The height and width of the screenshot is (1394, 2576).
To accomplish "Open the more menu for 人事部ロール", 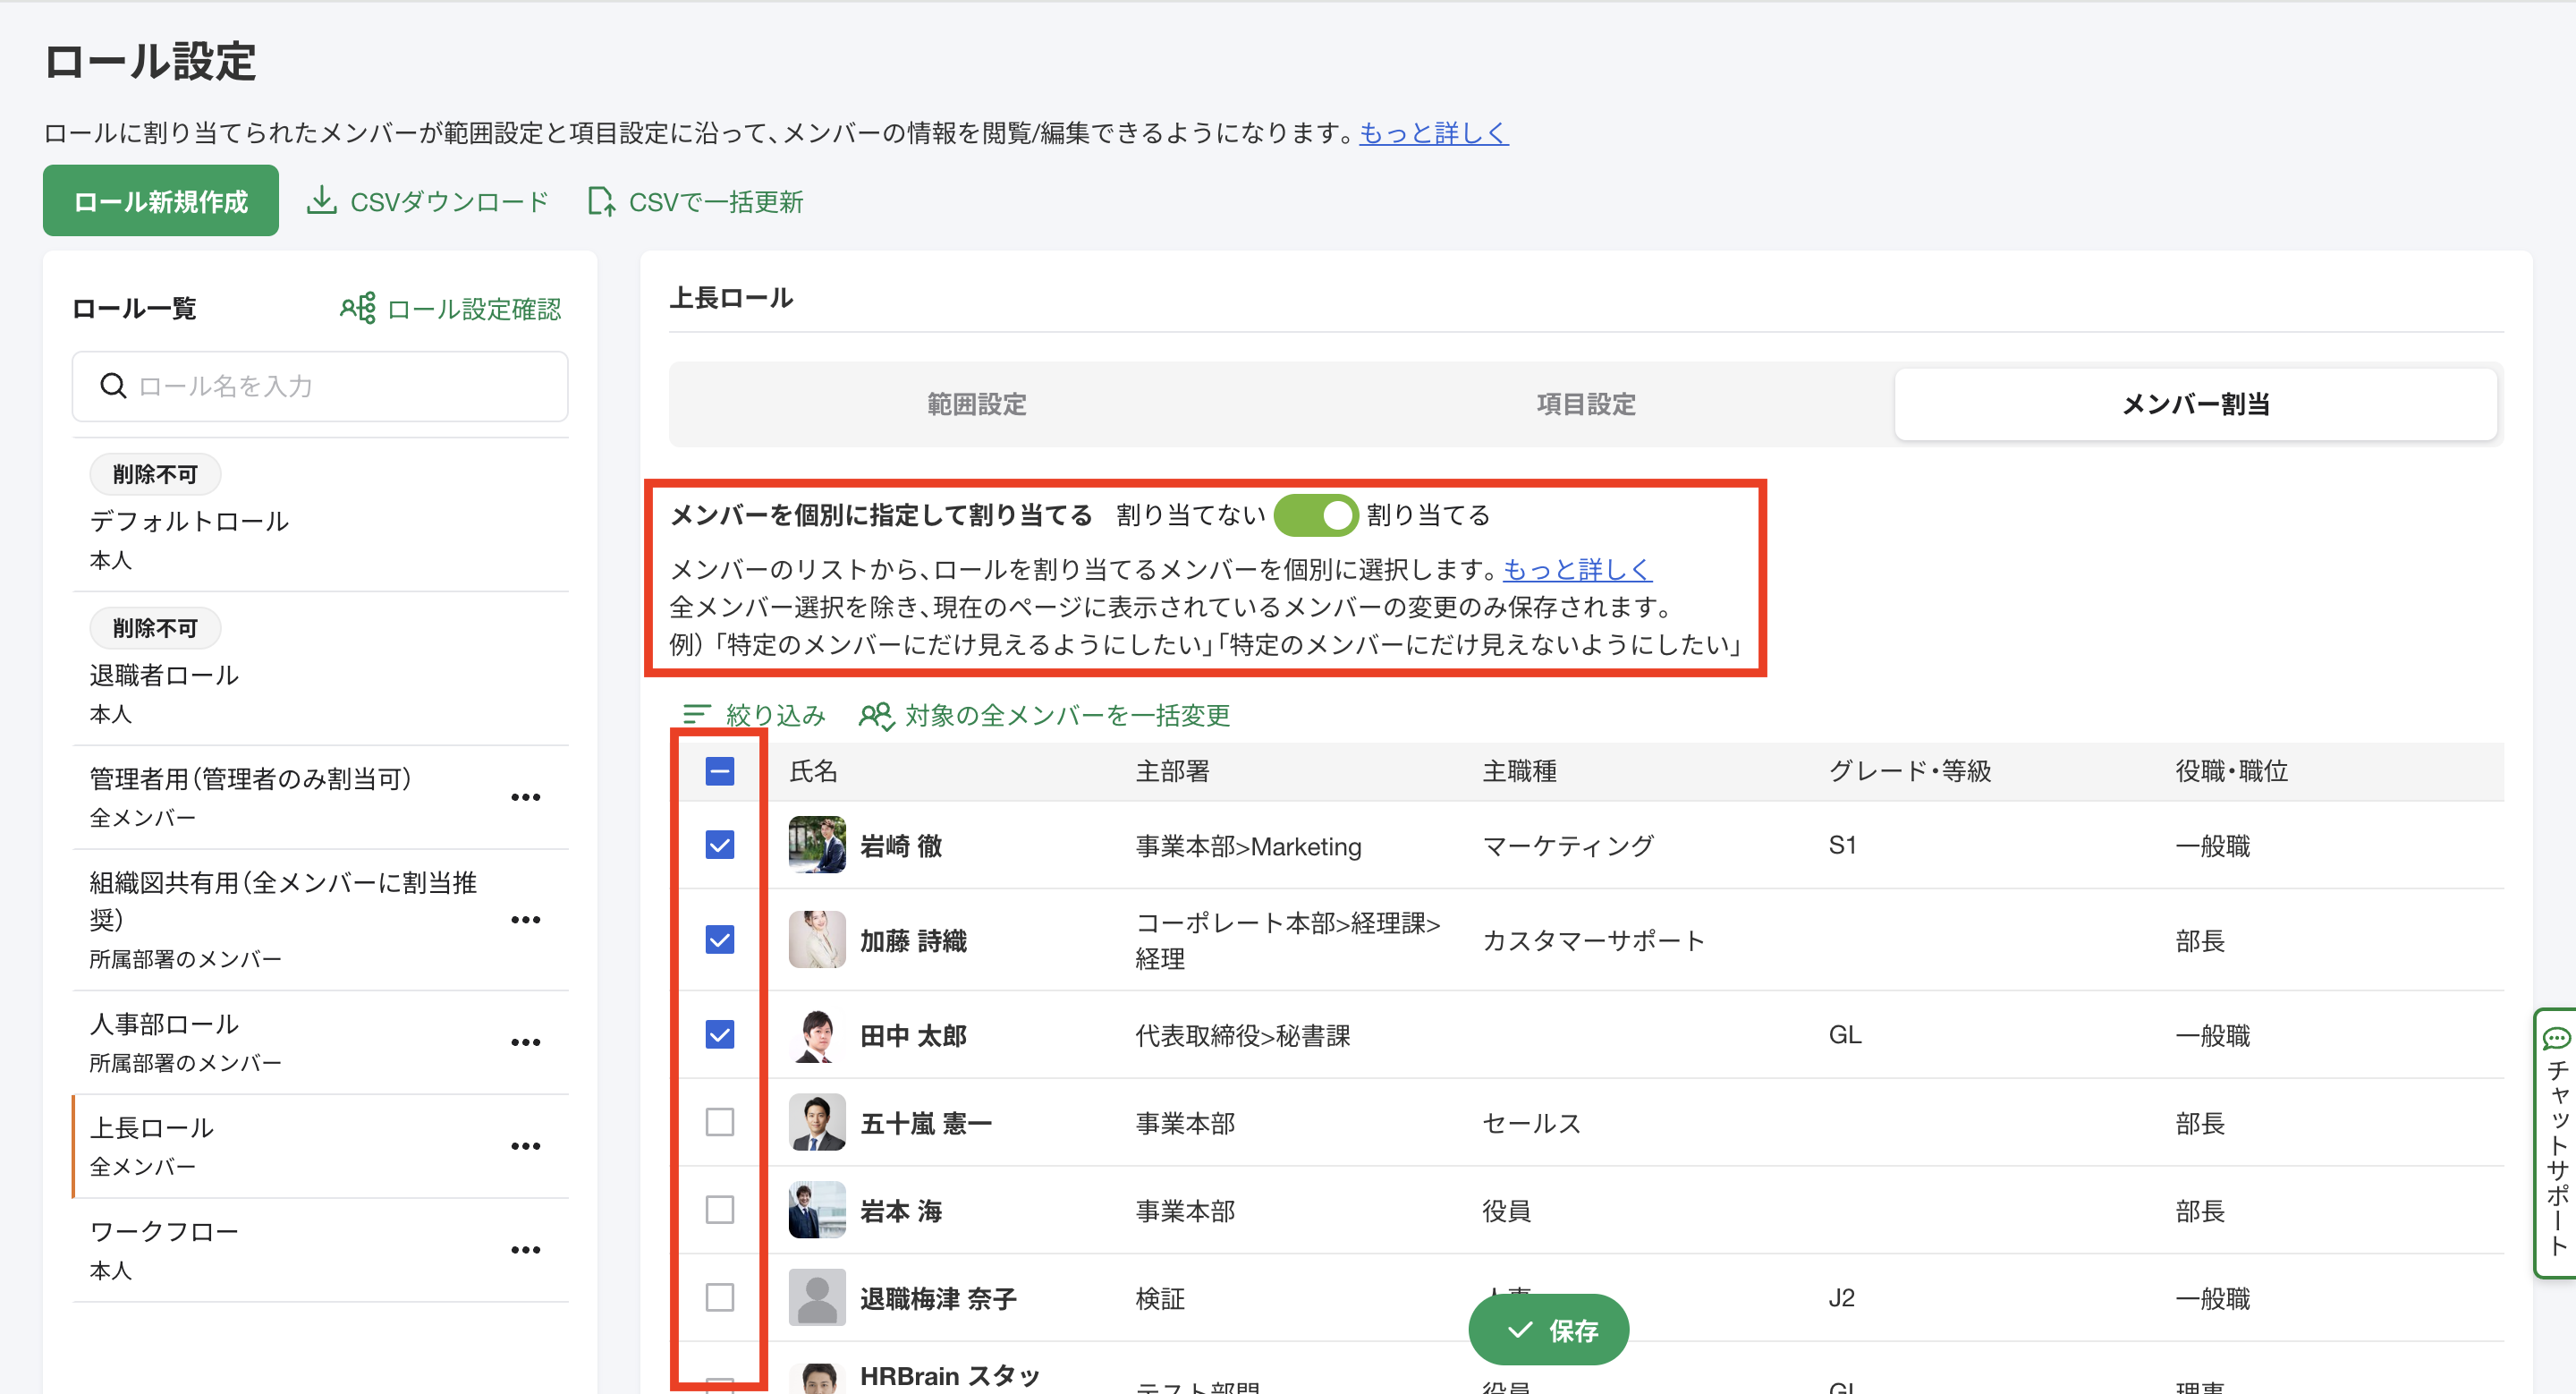I will [x=525, y=1042].
